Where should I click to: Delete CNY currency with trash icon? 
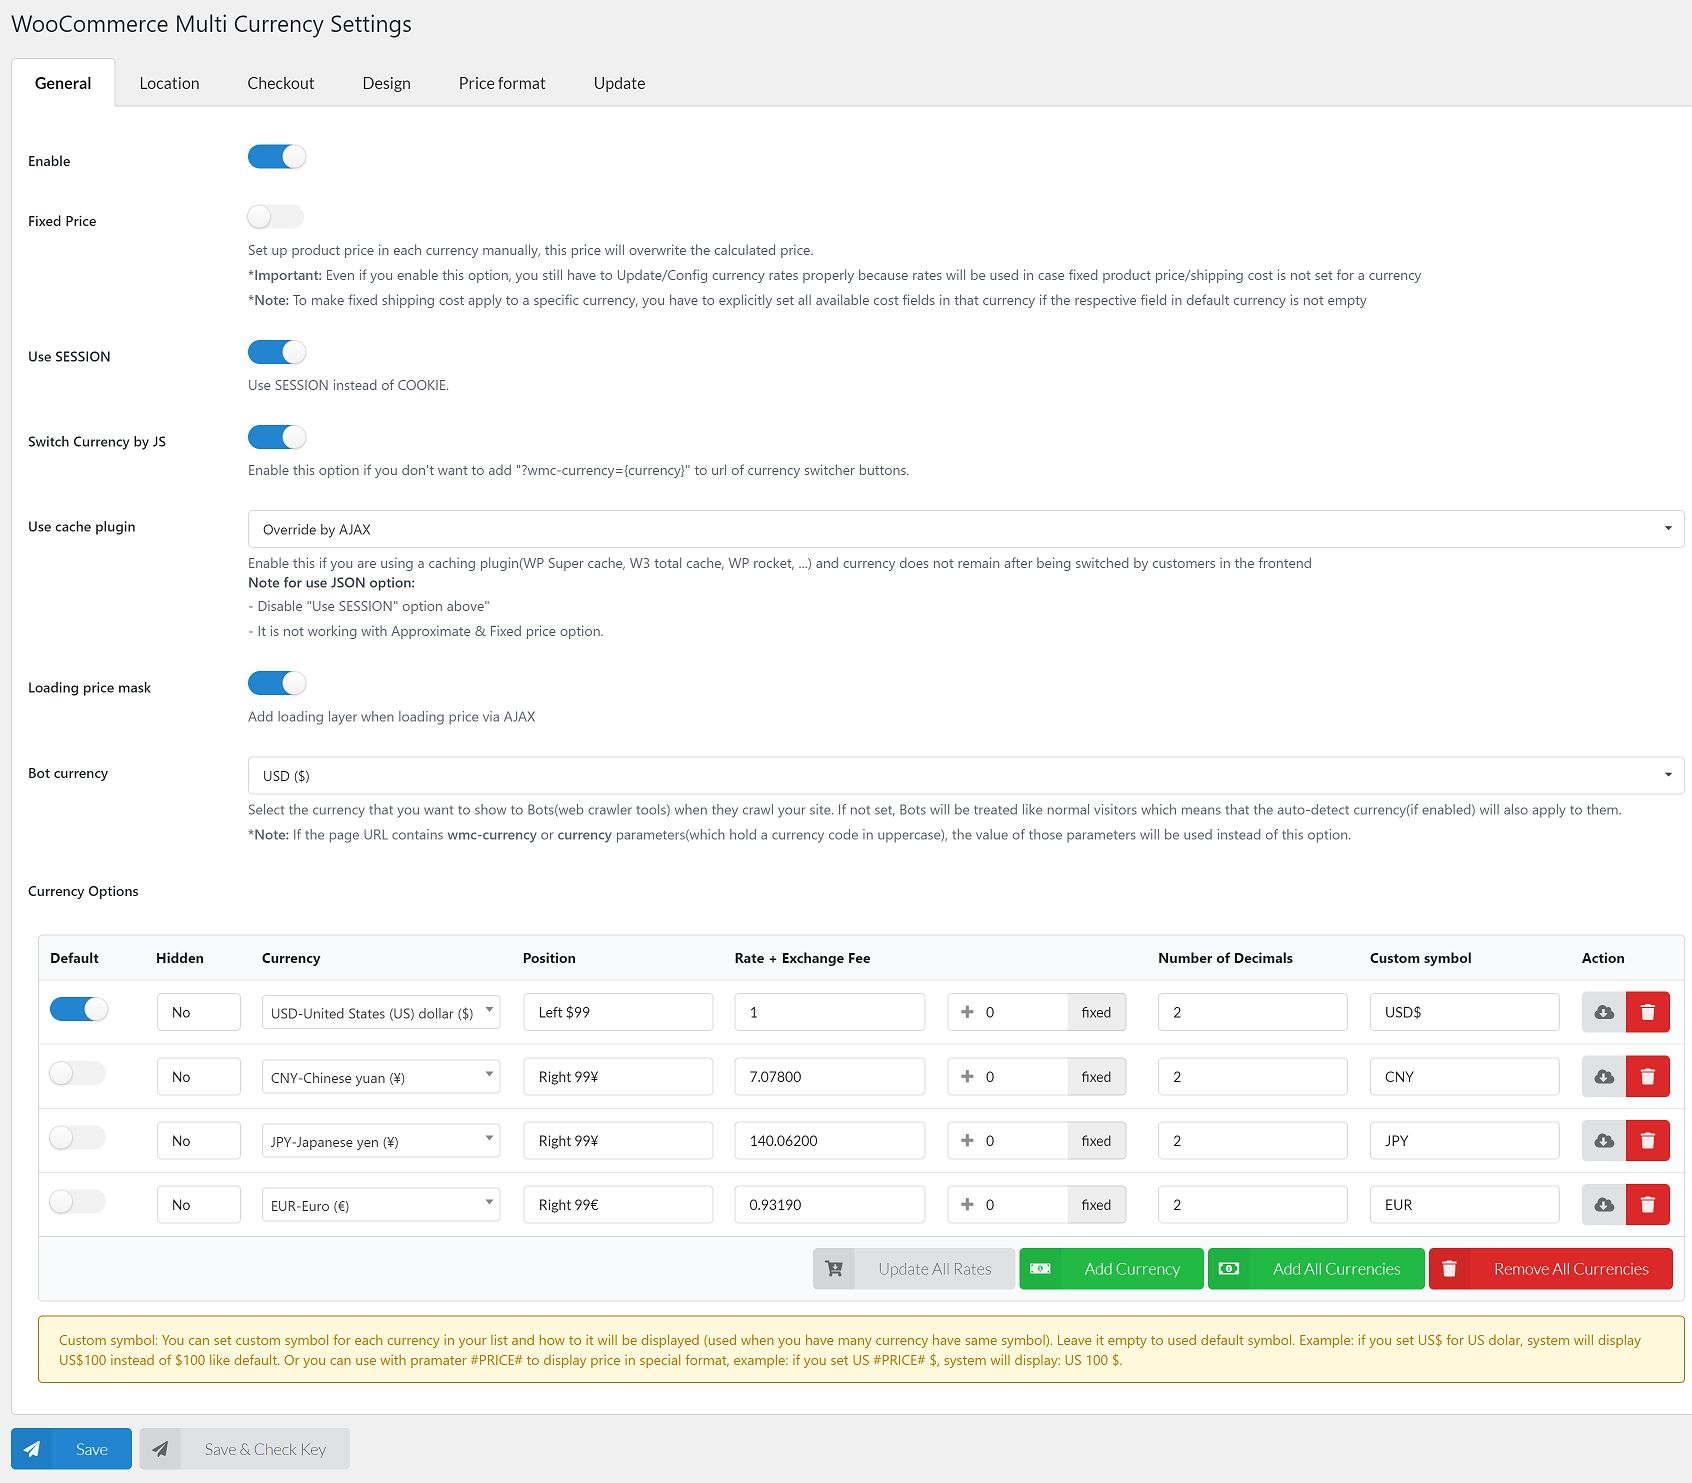click(x=1648, y=1076)
